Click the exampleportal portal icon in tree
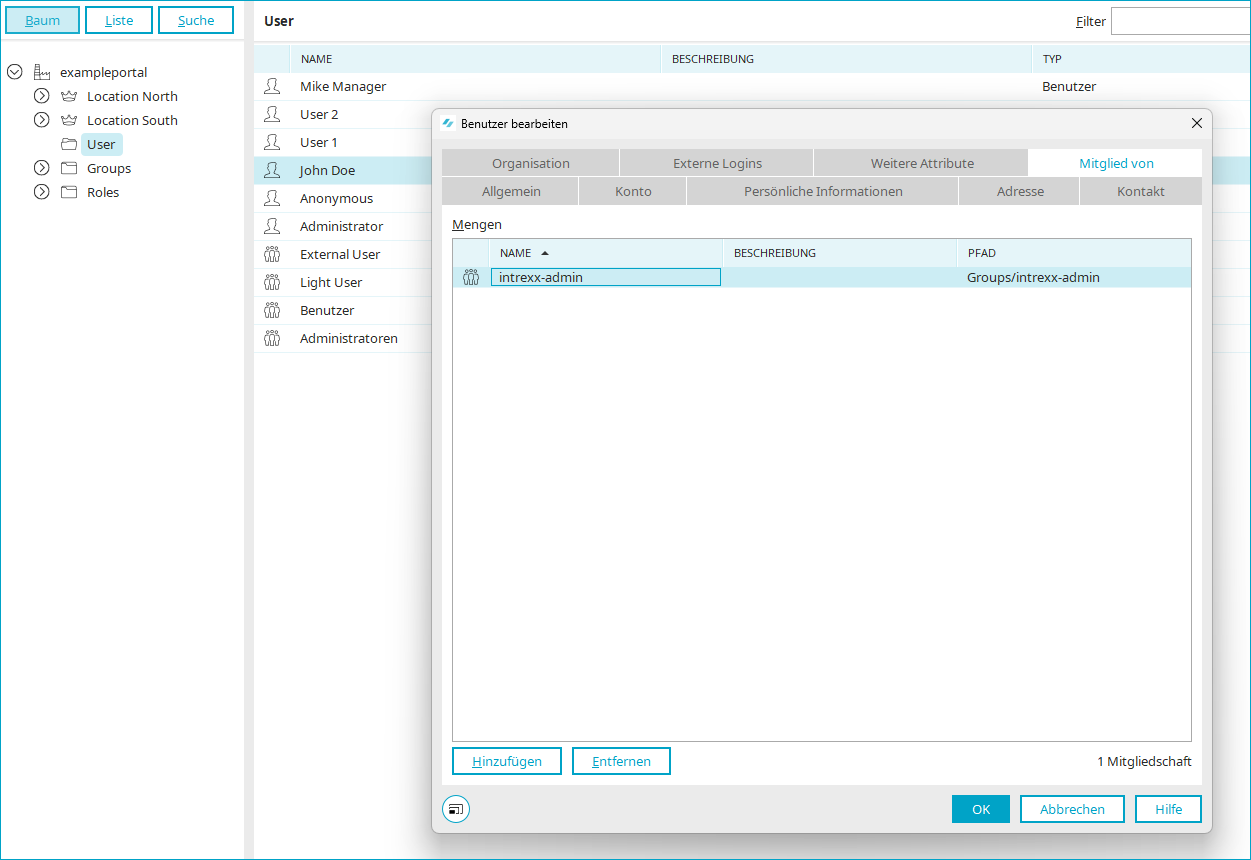 tap(42, 73)
